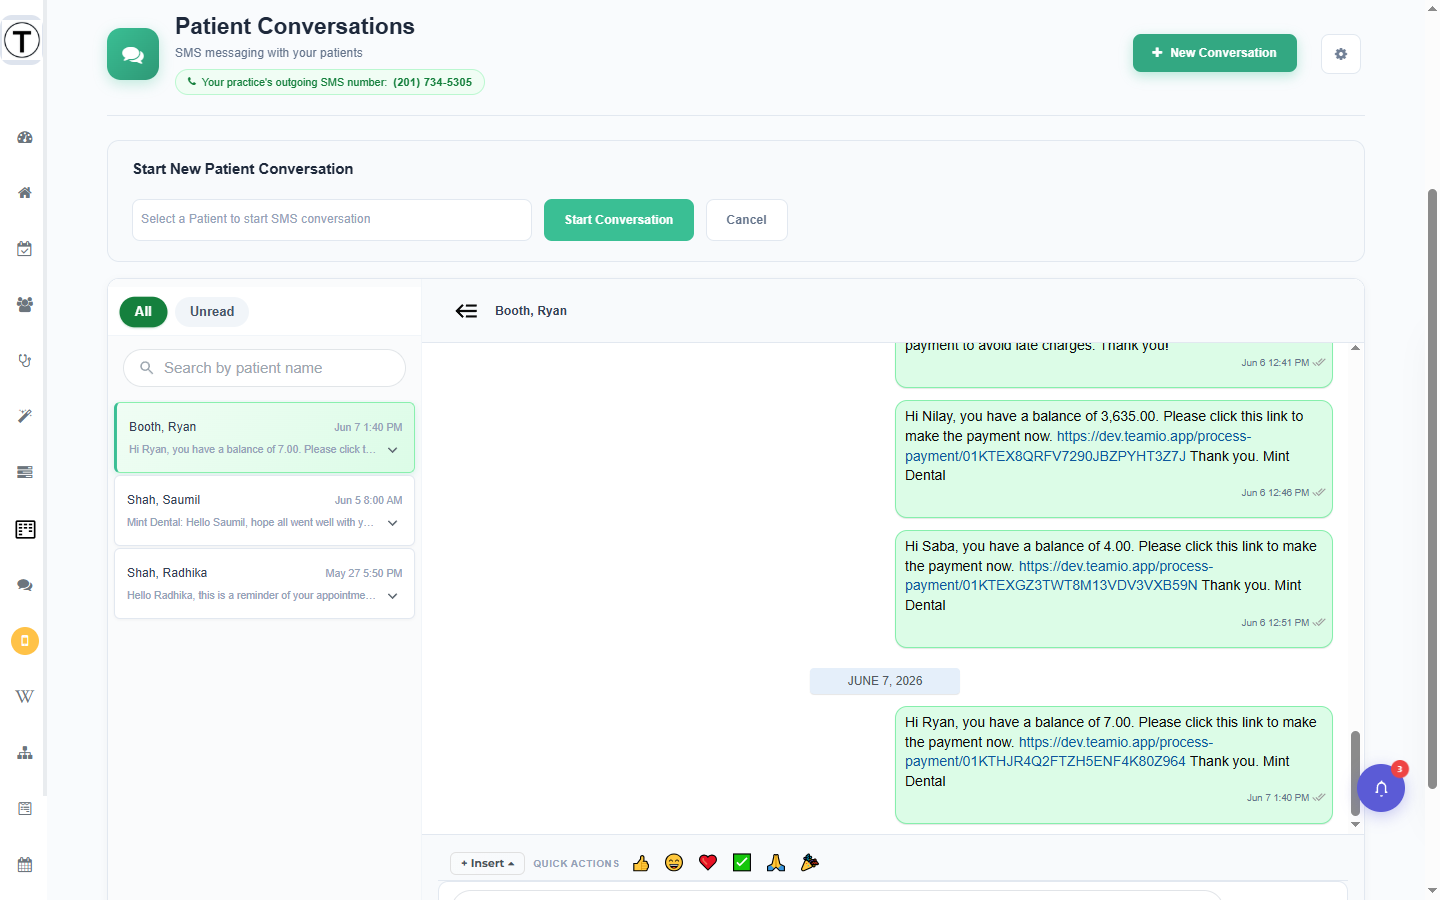Select the Shah, Radhika conversation name
The image size is (1440, 900).
point(167,573)
